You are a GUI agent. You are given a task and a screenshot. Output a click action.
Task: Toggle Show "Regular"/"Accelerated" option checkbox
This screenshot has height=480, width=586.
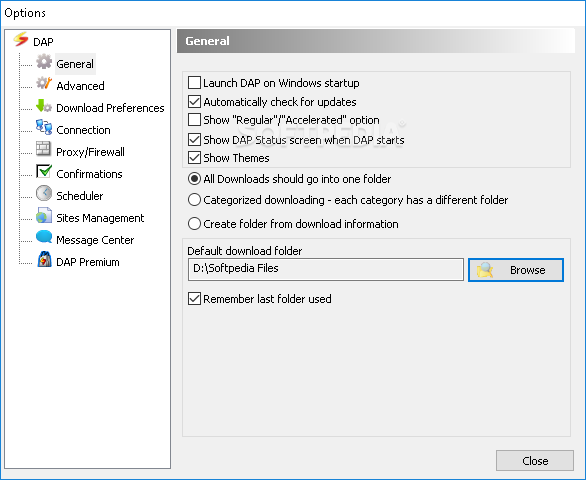tap(194, 120)
